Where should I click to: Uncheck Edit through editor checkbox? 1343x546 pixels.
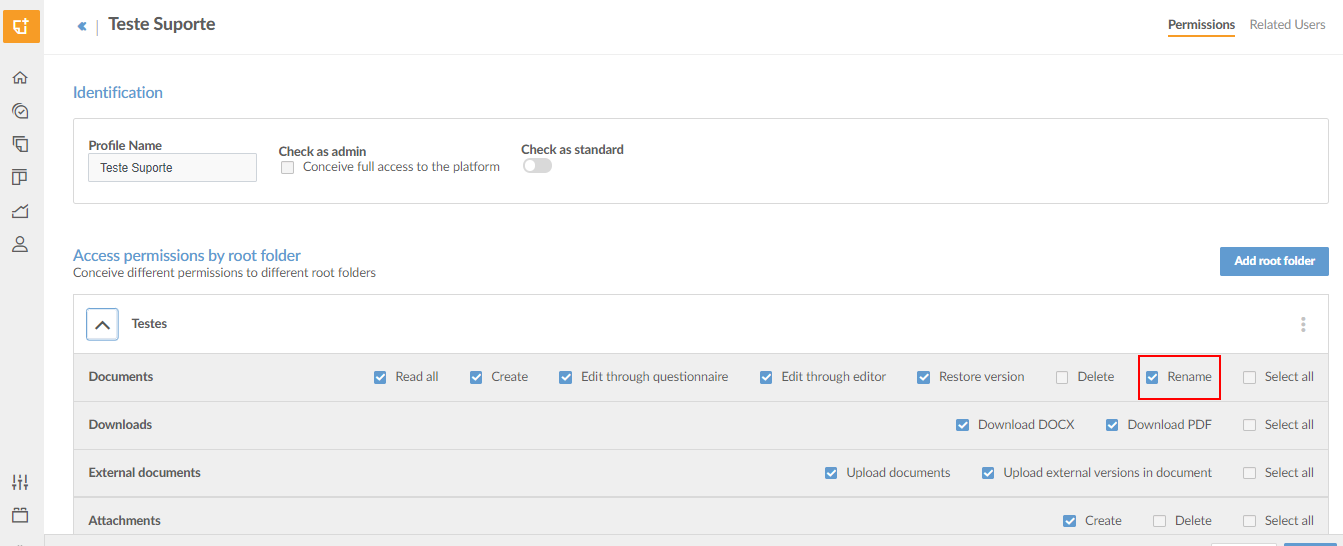click(766, 377)
